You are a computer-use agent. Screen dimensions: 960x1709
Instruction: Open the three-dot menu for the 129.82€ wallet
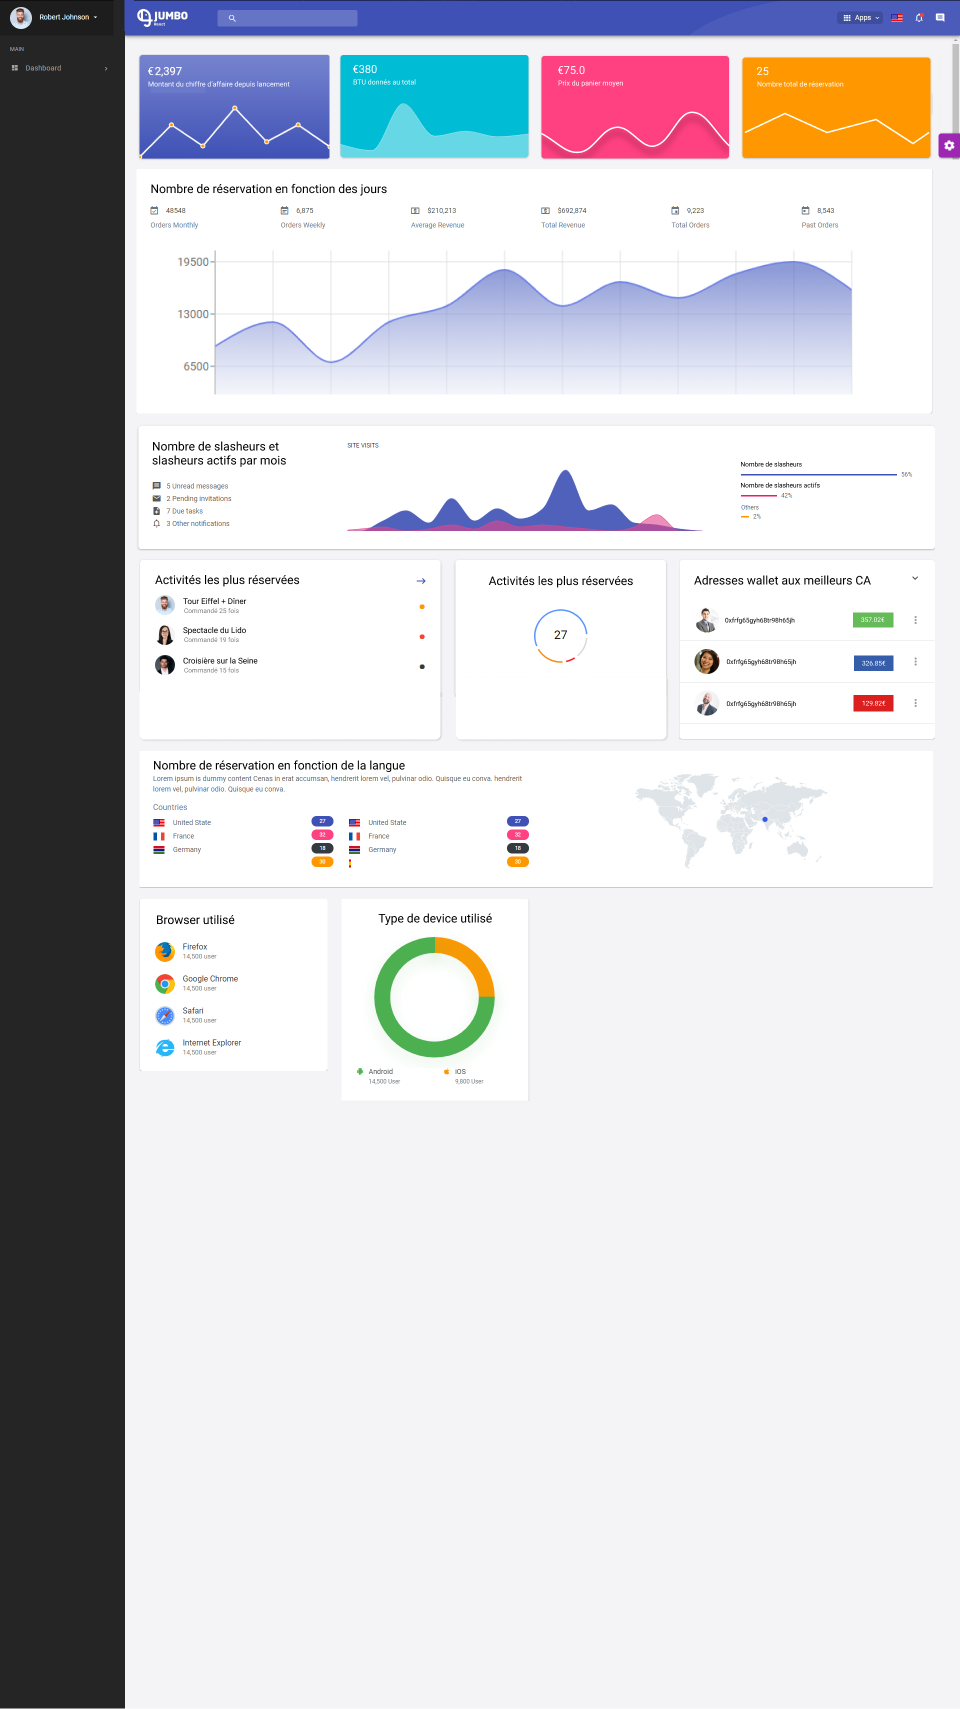915,704
